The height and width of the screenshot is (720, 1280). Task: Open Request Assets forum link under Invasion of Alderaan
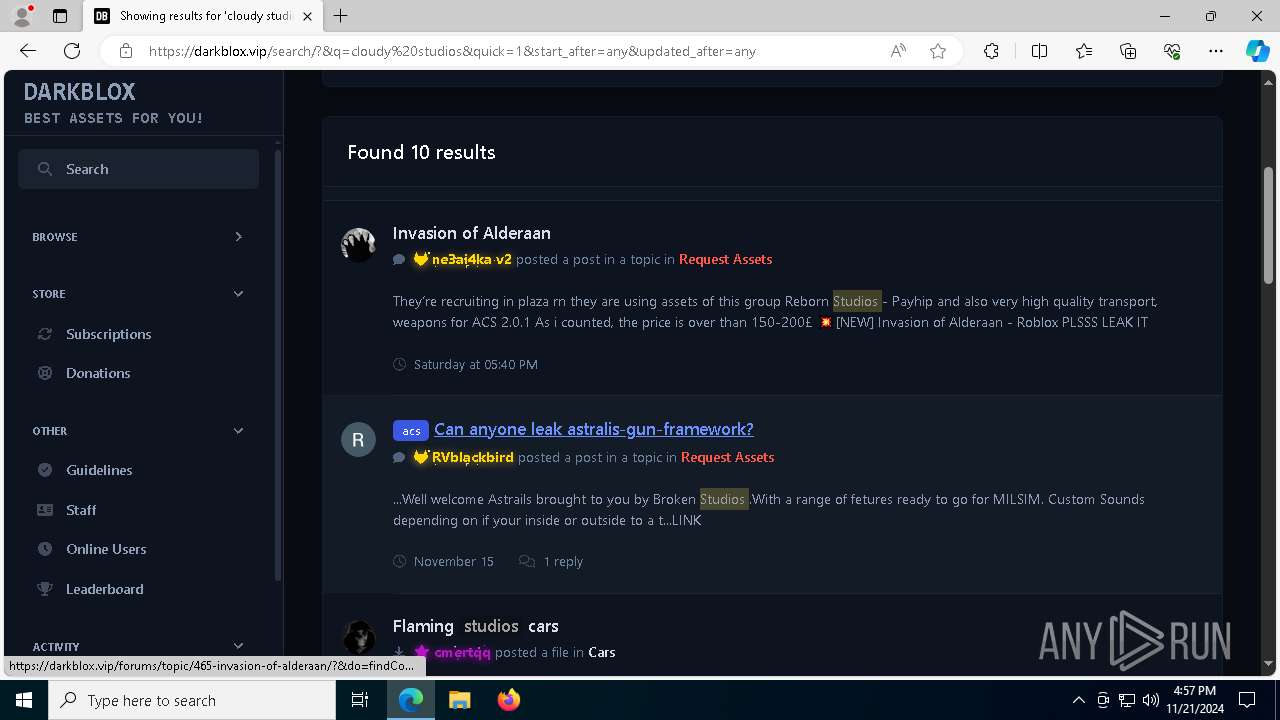(x=725, y=259)
